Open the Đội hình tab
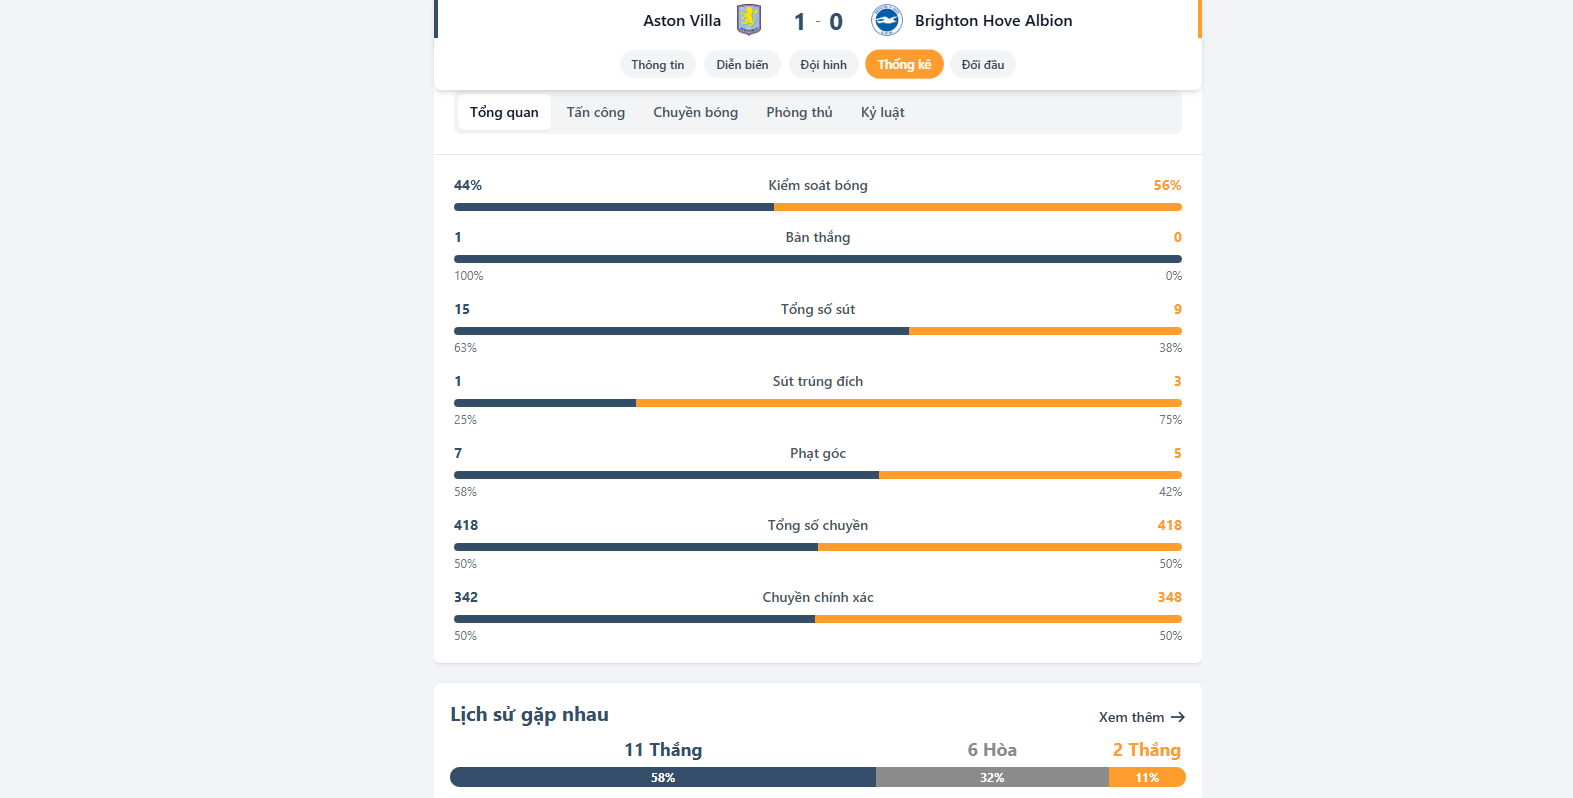Screen dimensions: 1573x798 tap(823, 65)
